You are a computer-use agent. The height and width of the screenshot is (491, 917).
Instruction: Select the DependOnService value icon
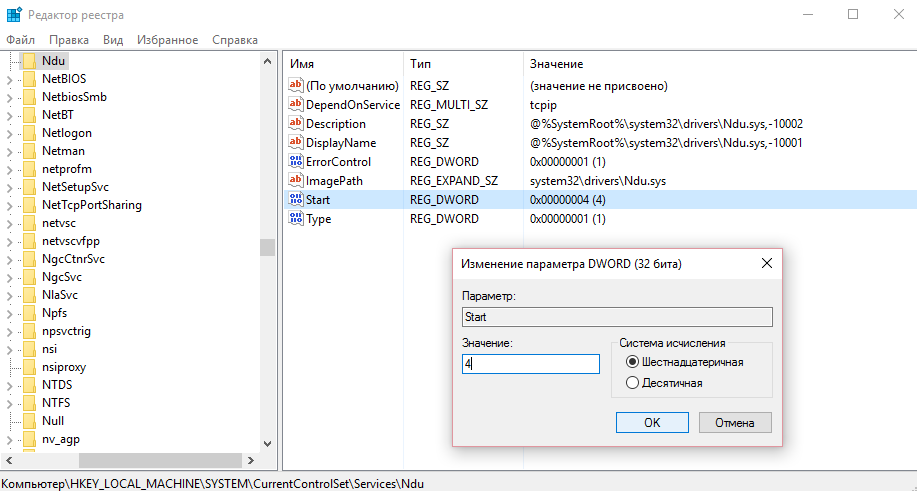(x=295, y=105)
